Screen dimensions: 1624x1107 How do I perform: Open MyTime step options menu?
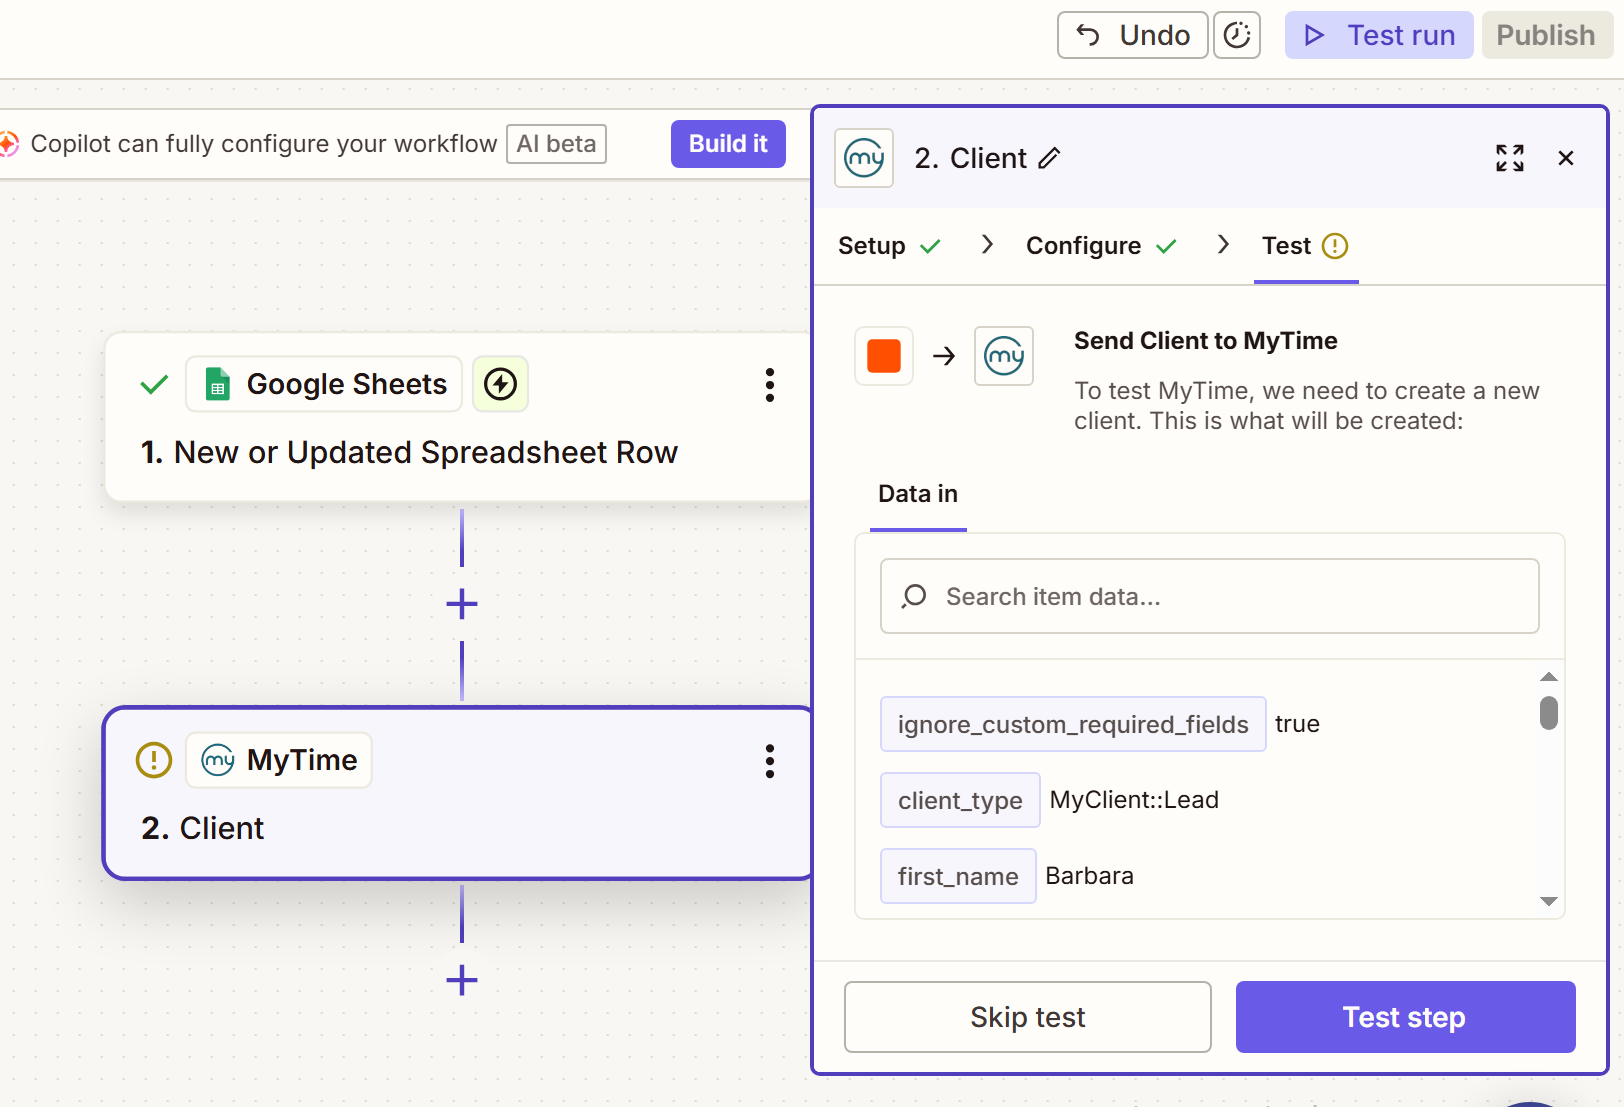[x=769, y=761]
